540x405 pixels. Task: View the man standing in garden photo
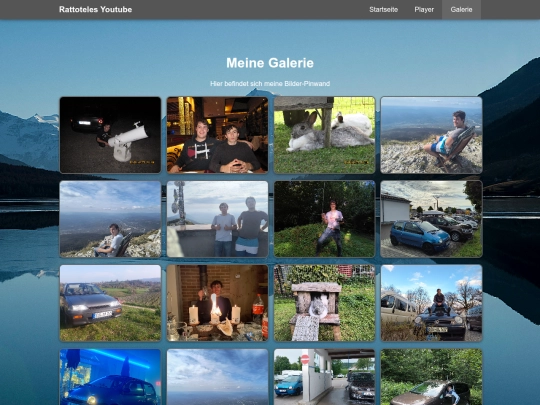324,219
